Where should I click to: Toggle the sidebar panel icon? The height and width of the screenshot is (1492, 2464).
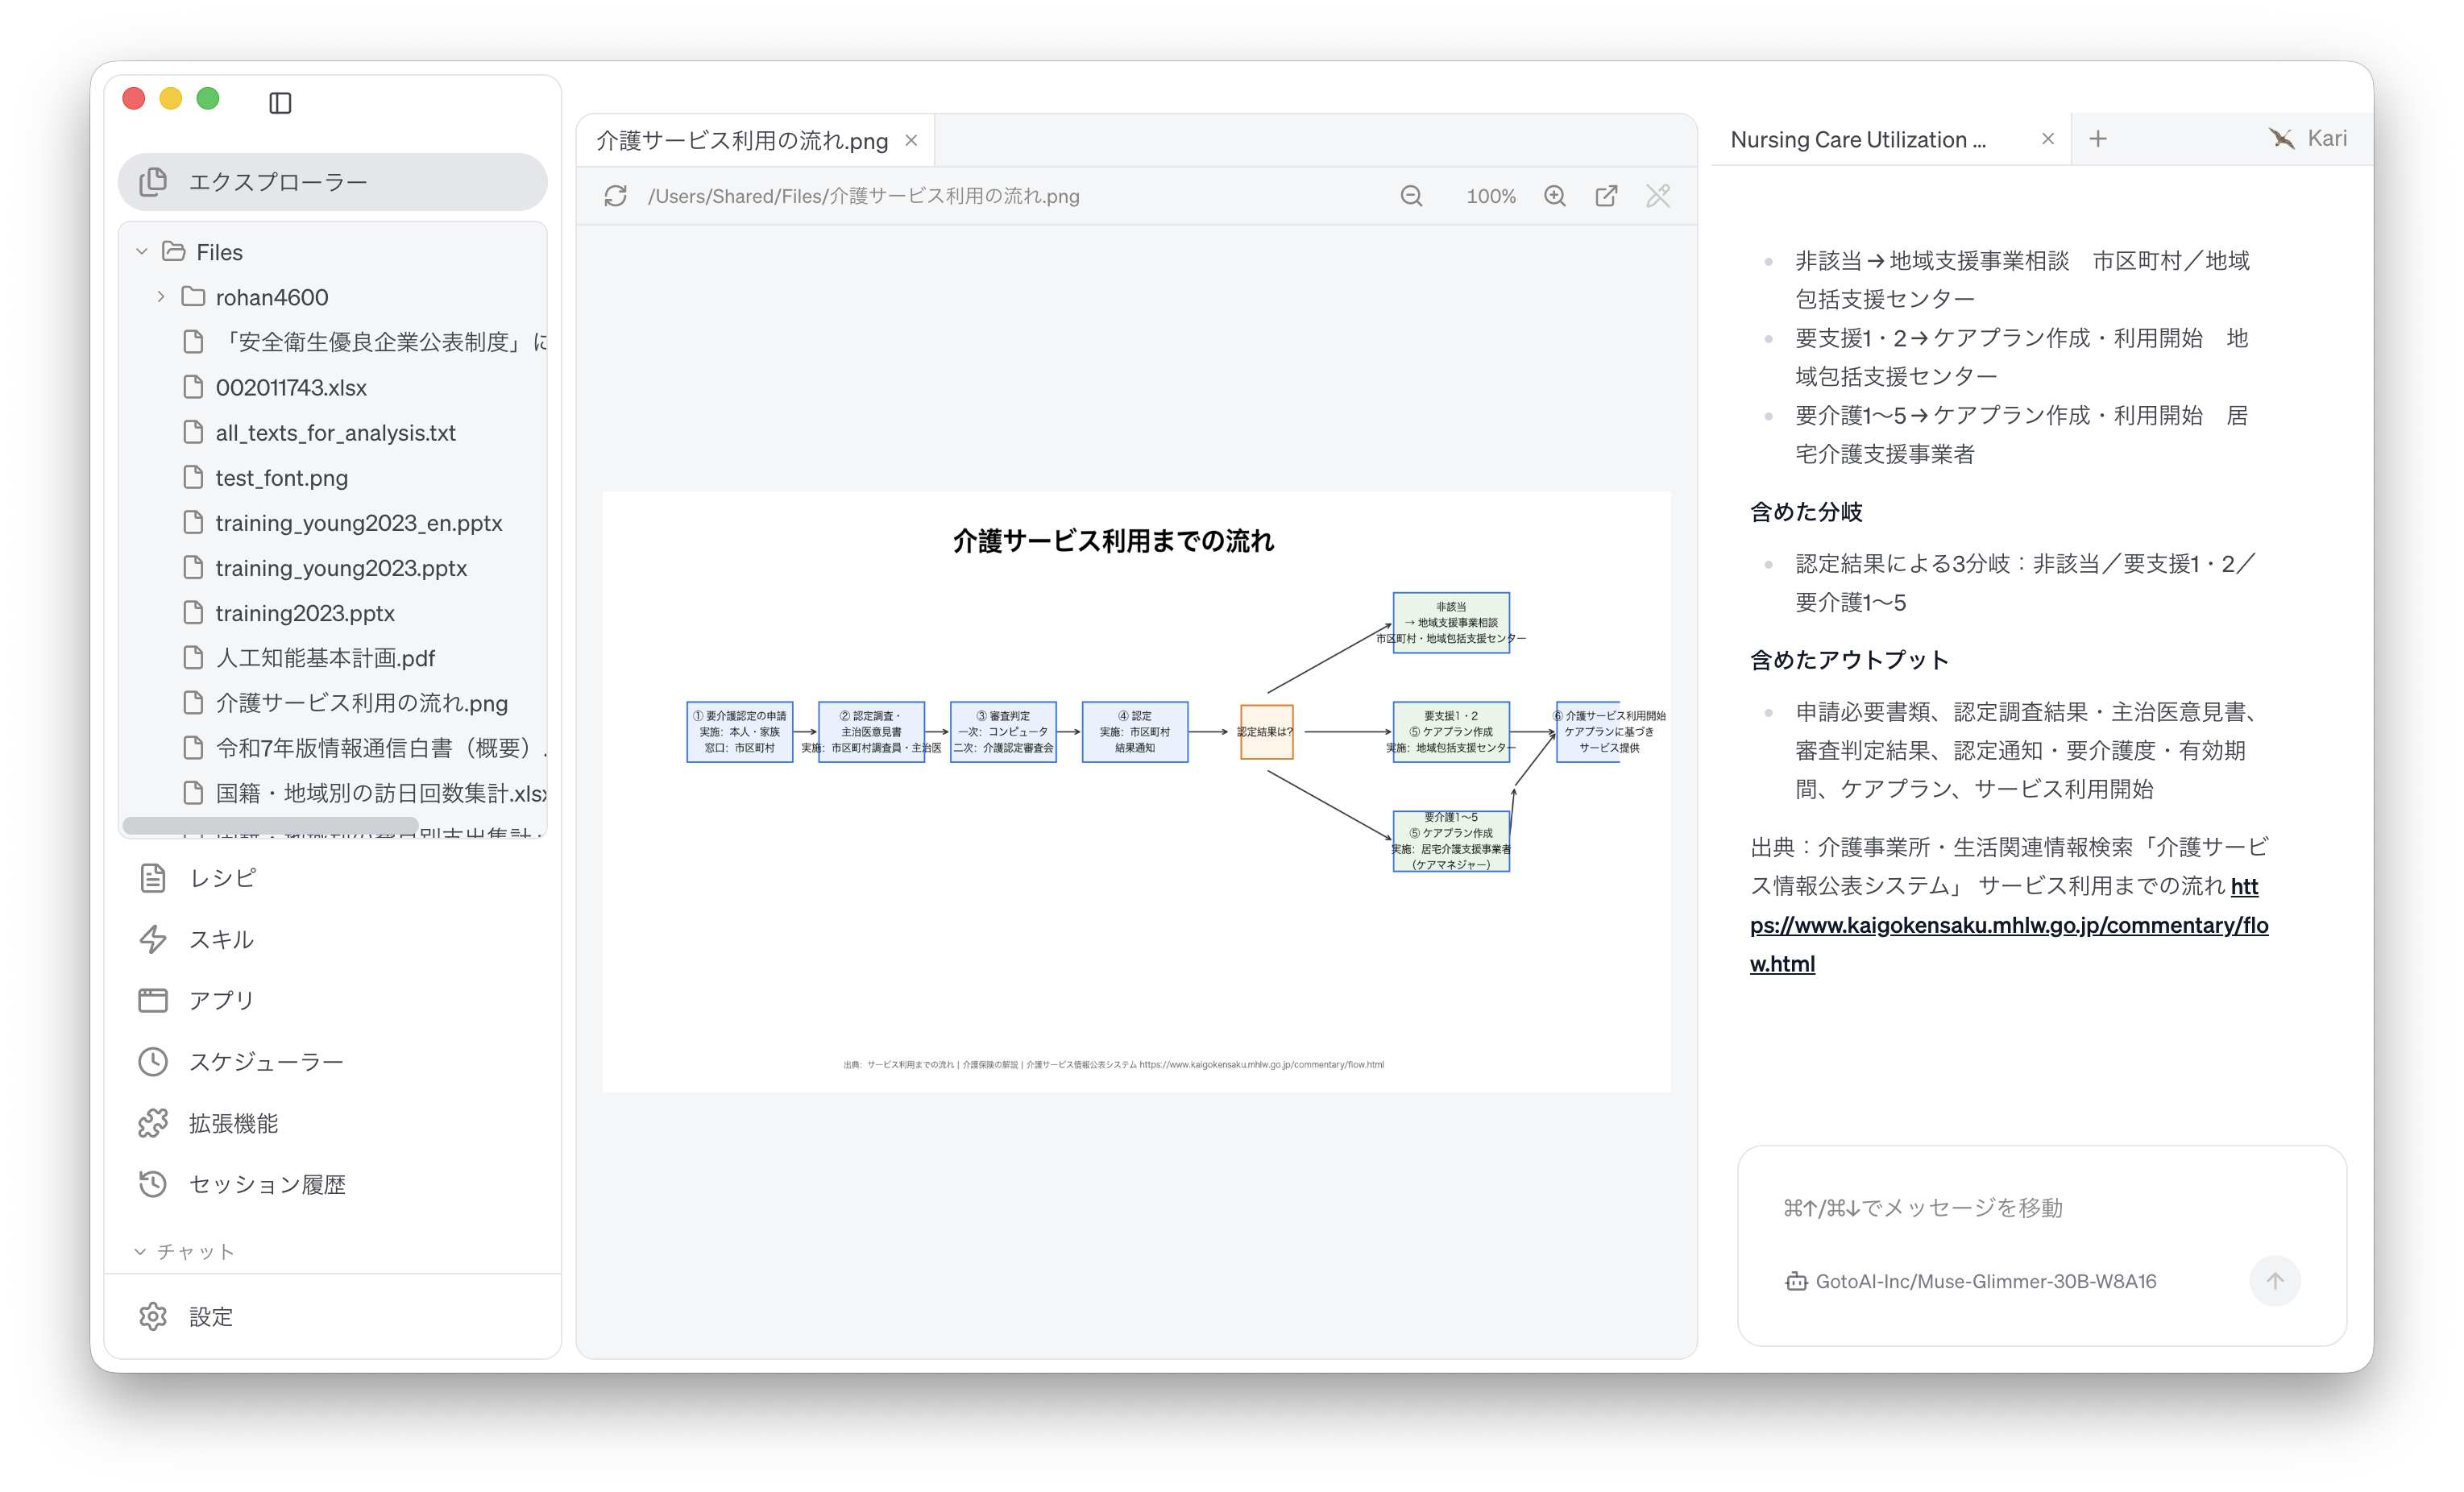(x=280, y=102)
